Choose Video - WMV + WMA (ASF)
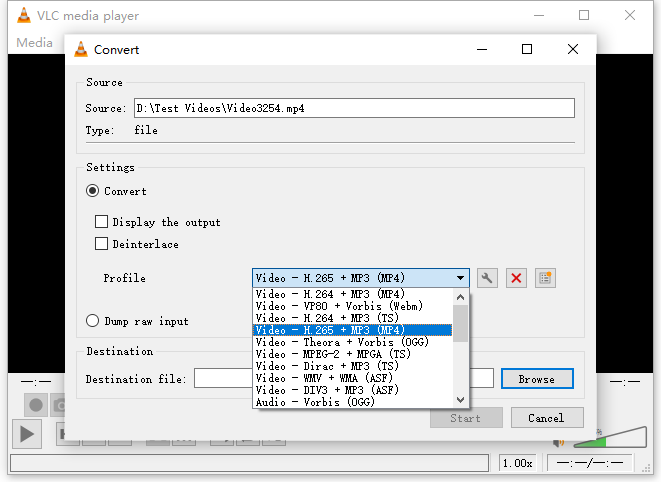Screen dimensions: 661x482 (353, 378)
